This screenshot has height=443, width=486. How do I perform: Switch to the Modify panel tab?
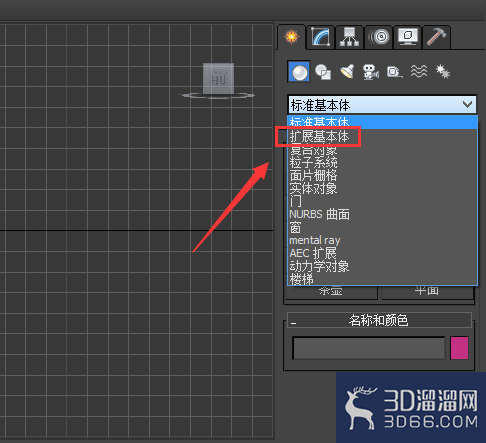coord(320,37)
